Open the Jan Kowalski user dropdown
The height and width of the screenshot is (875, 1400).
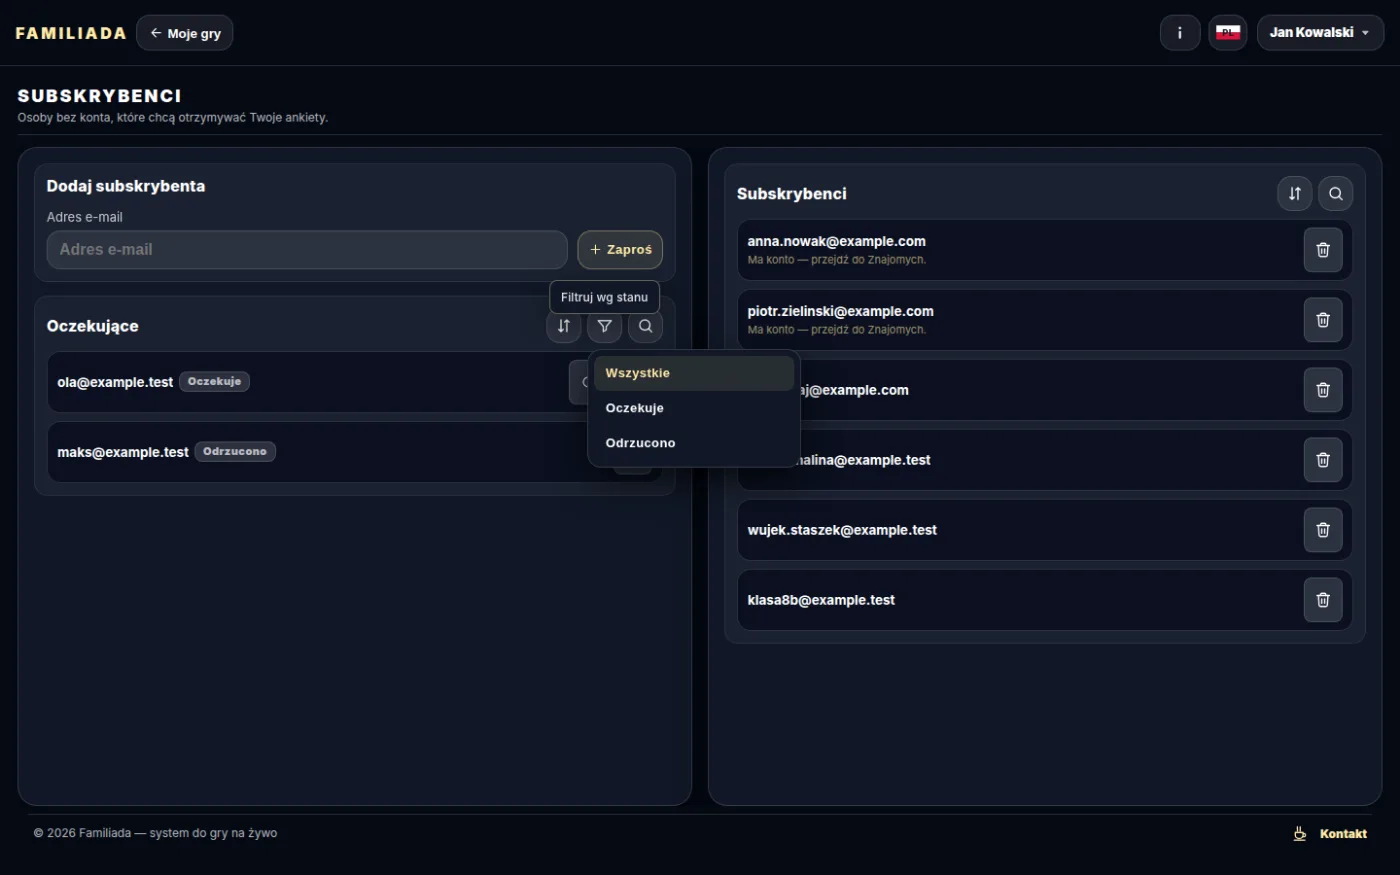pyautogui.click(x=1320, y=33)
